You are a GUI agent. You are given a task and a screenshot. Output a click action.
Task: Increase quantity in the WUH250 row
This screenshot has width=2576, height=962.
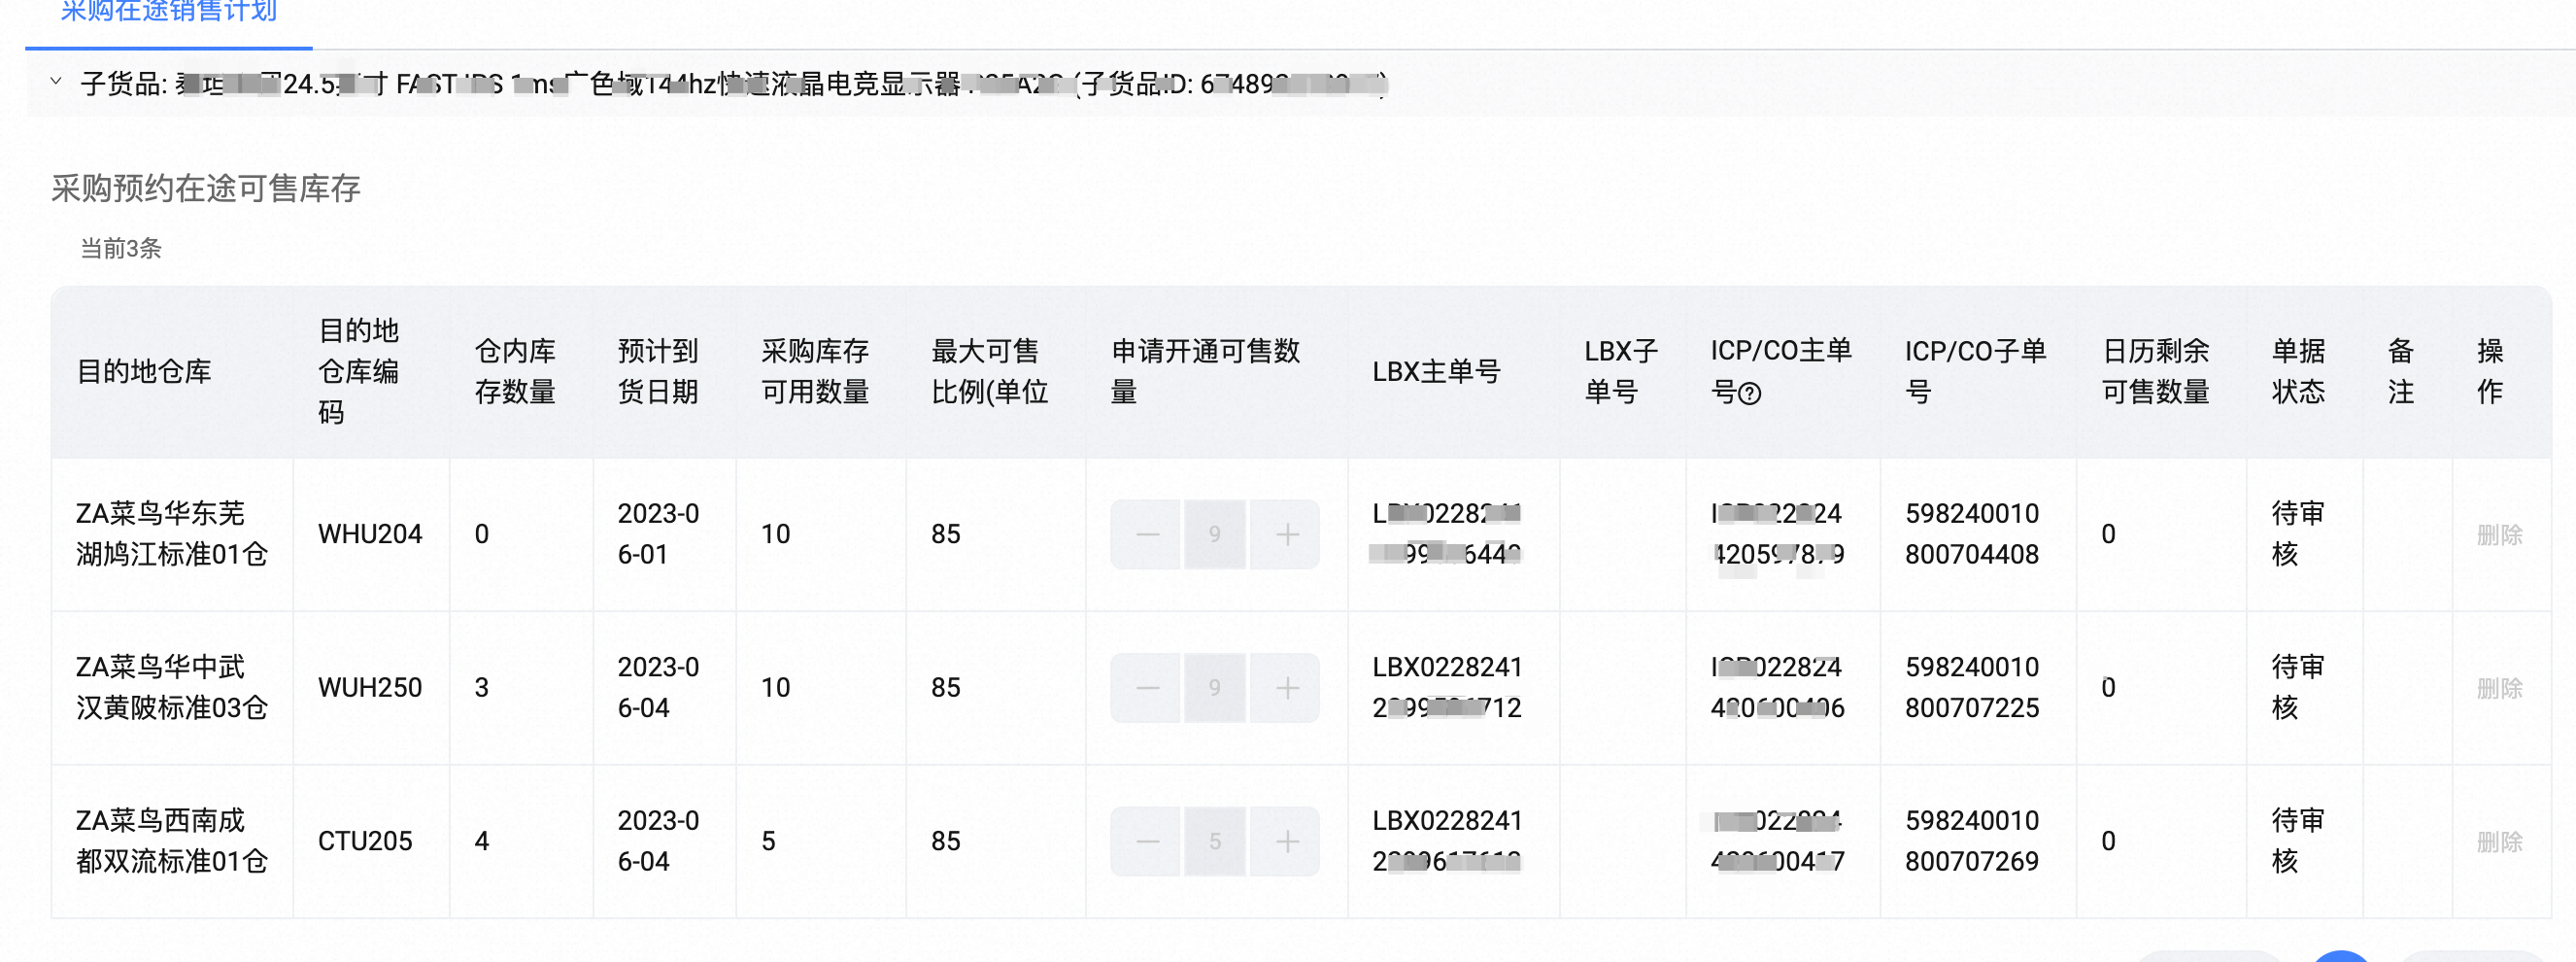(x=1287, y=688)
